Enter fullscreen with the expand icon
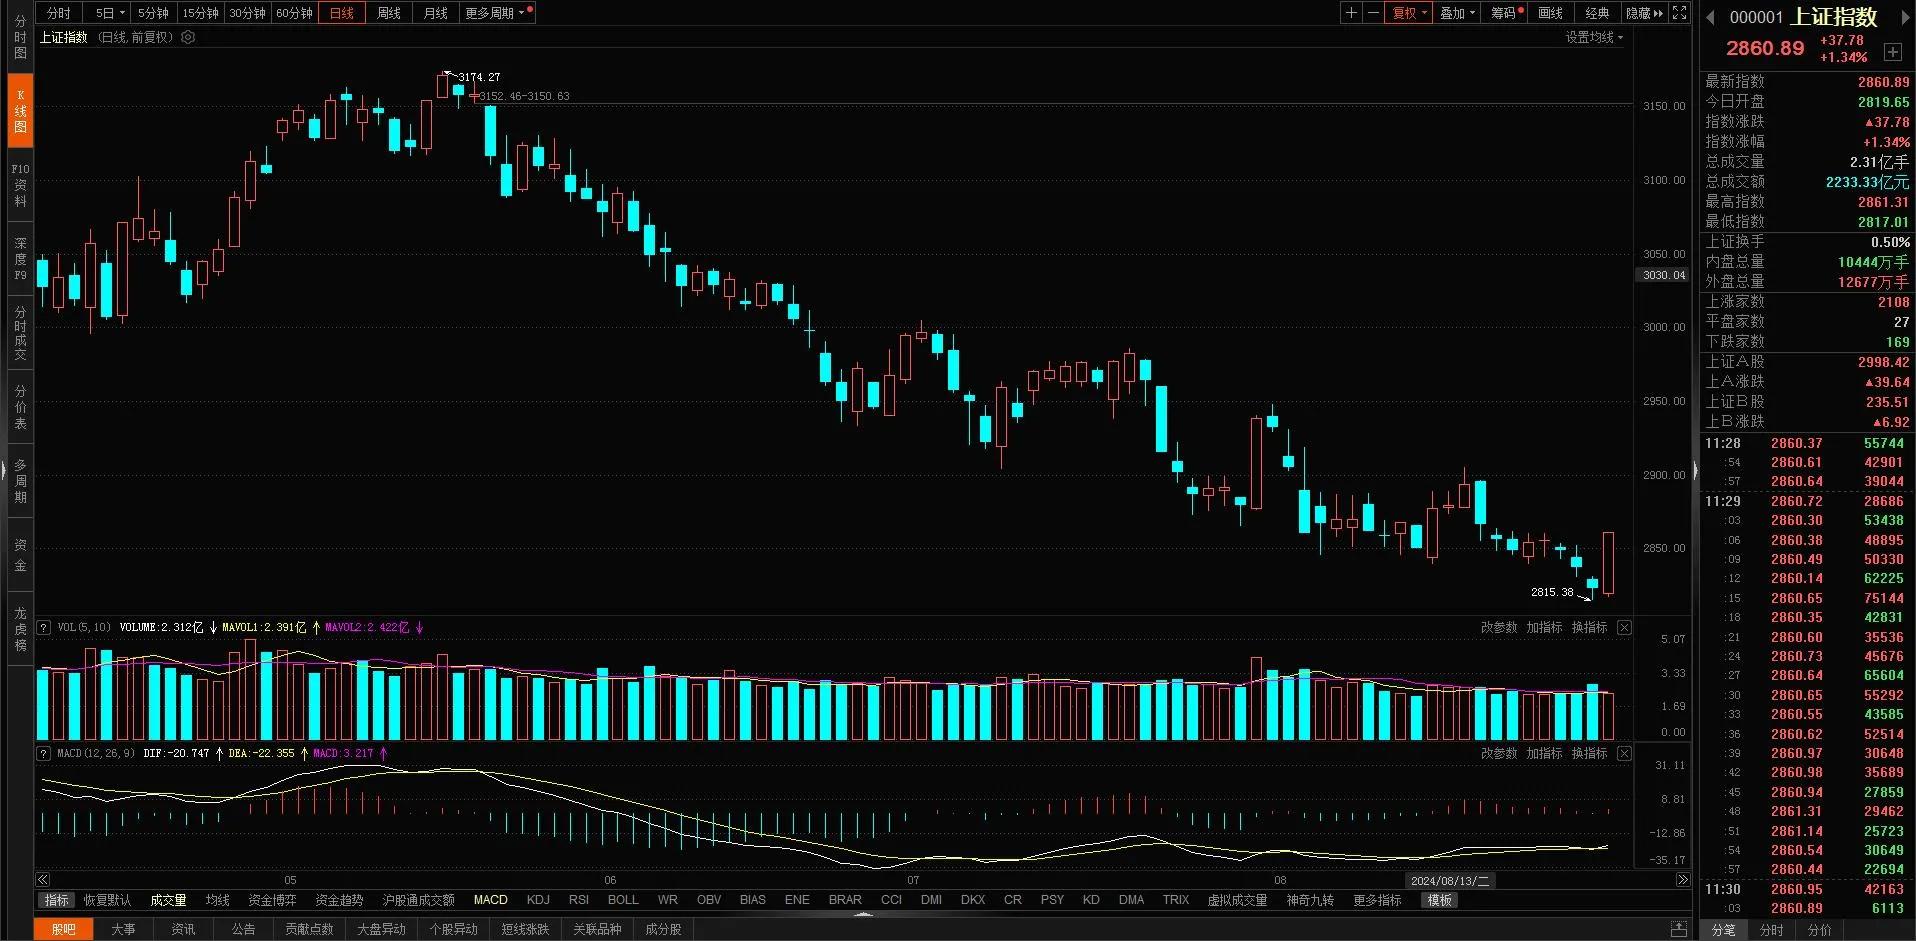Image resolution: width=1916 pixels, height=941 pixels. pyautogui.click(x=1680, y=13)
